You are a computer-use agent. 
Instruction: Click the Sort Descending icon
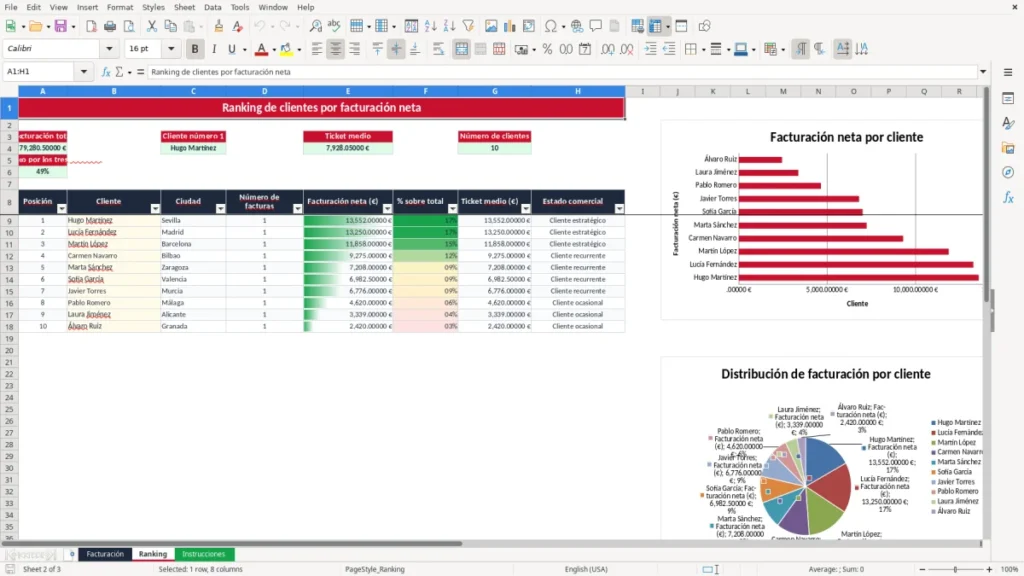(x=449, y=26)
